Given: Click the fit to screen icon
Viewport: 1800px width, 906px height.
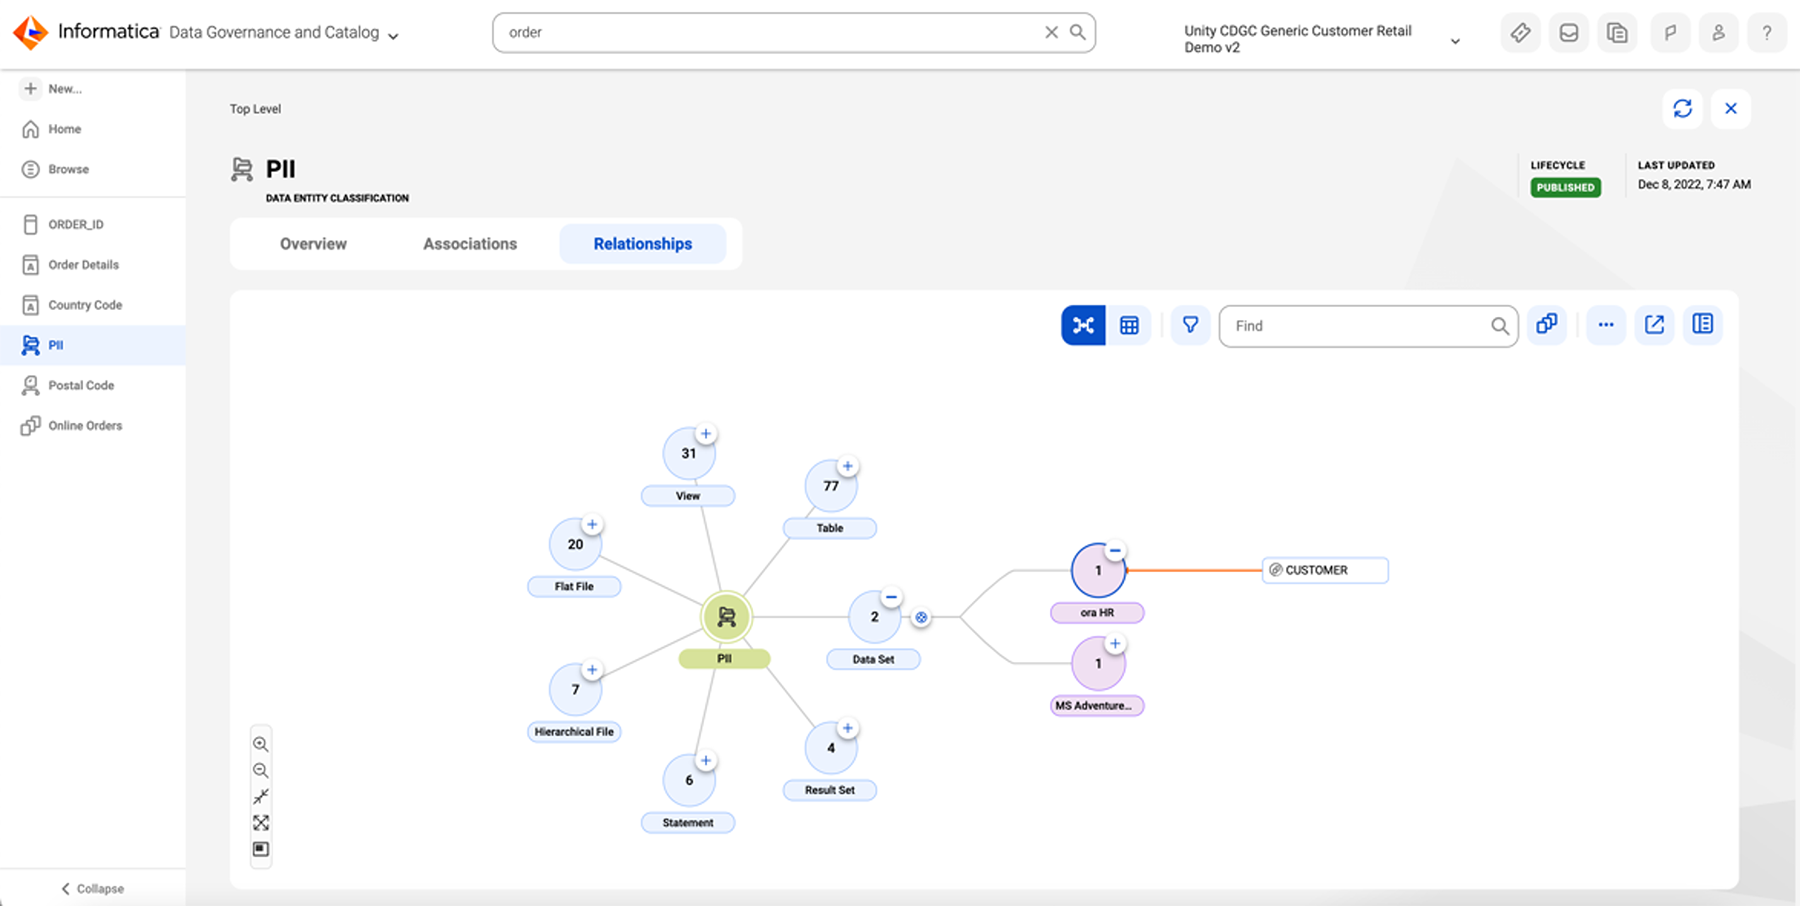Looking at the screenshot, I should click(261, 823).
